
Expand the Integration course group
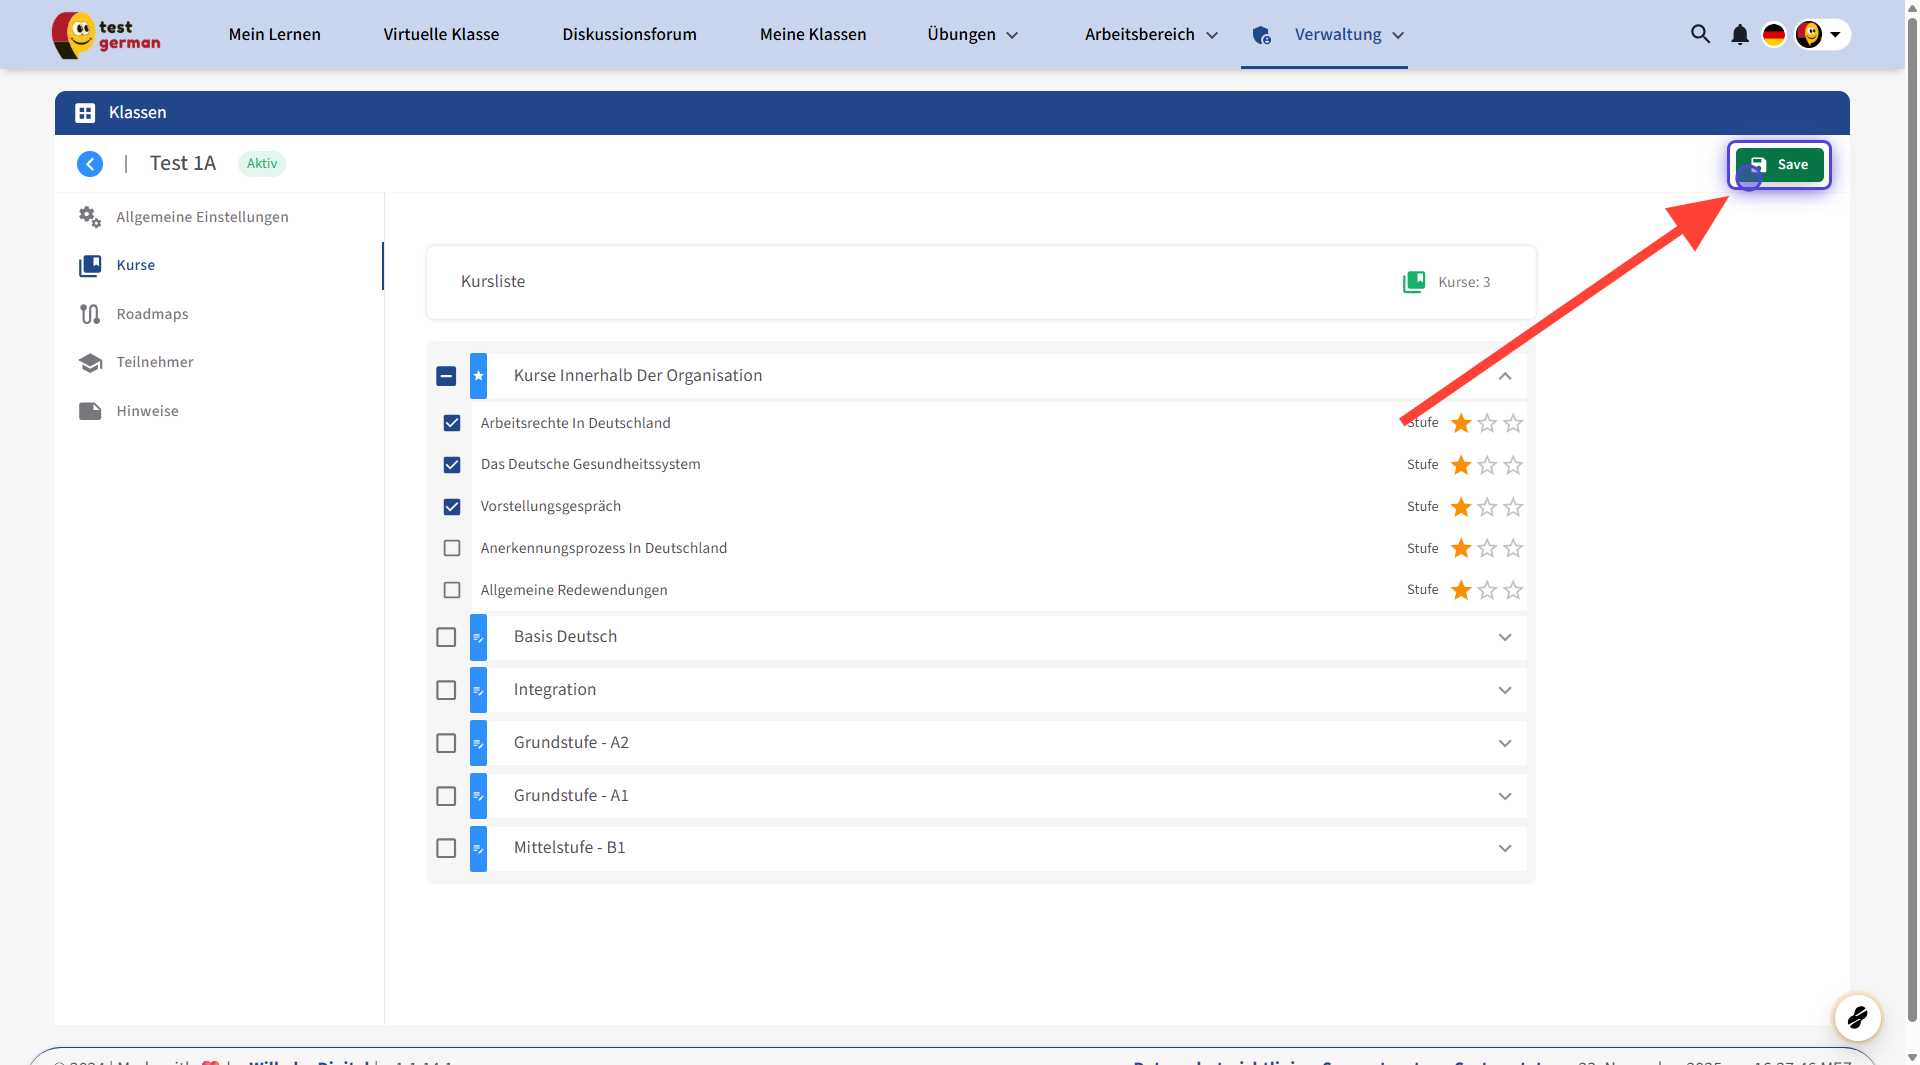1505,690
